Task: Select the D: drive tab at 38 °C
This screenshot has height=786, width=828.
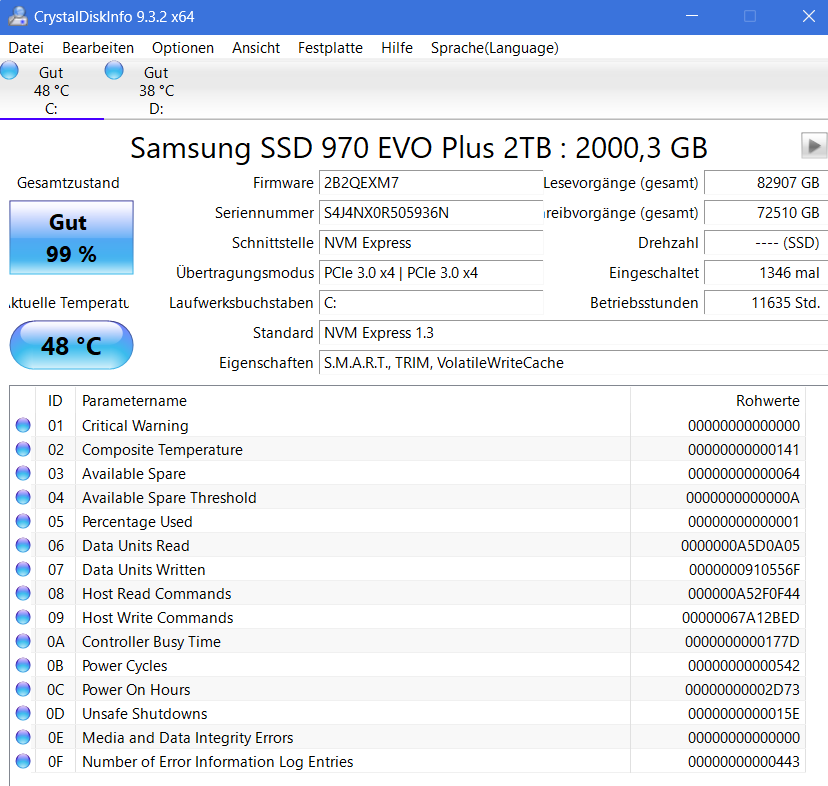Action: coord(156,90)
